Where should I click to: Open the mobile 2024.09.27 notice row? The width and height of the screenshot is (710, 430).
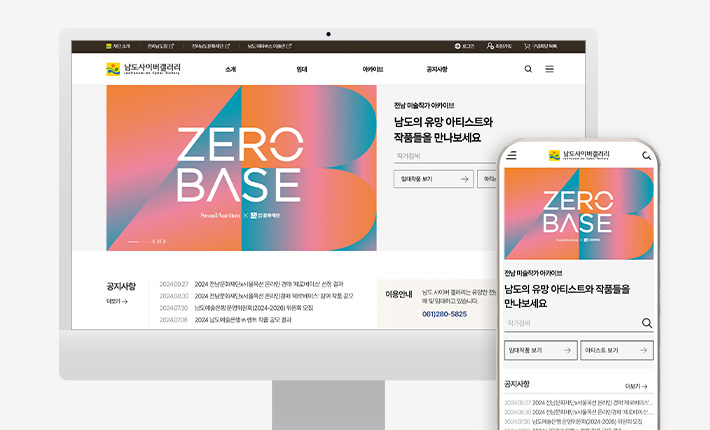[x=579, y=402]
